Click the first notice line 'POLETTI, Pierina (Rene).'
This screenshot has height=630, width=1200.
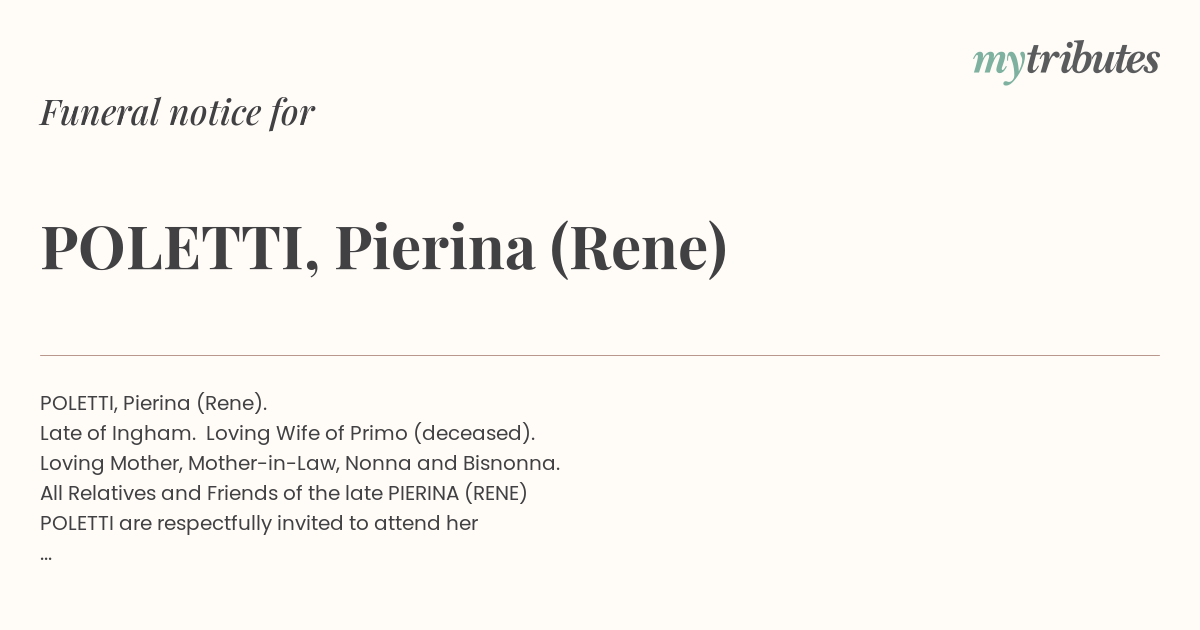(154, 403)
